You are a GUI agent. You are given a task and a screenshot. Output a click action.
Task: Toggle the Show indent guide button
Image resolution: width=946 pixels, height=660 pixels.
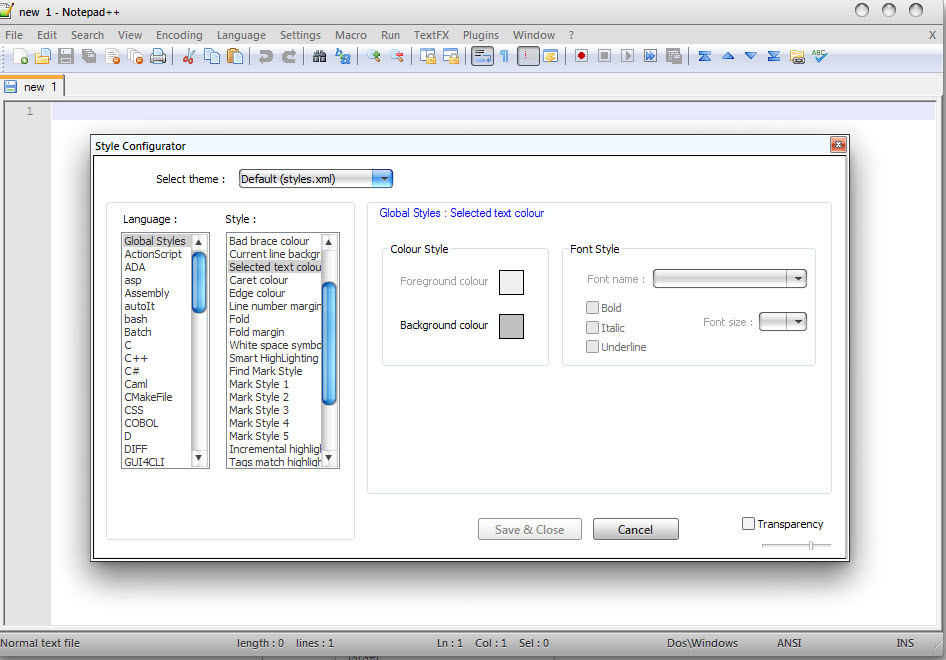528,57
